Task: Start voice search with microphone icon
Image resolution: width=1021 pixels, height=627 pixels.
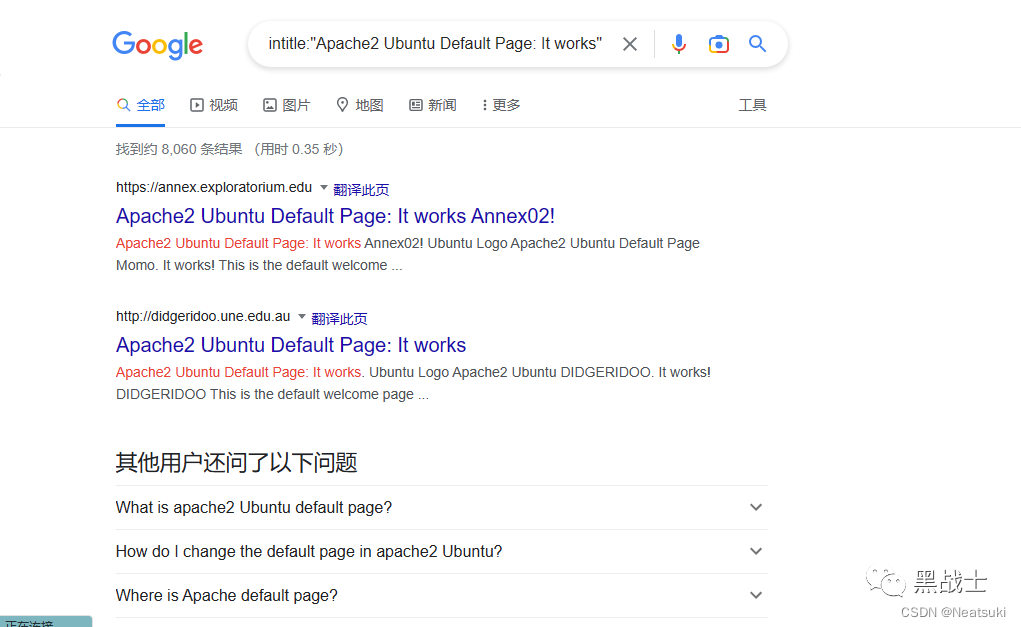Action: coord(678,44)
